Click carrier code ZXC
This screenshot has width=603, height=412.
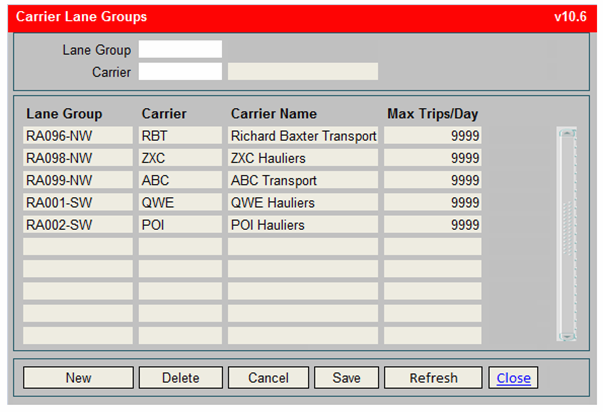180,158
